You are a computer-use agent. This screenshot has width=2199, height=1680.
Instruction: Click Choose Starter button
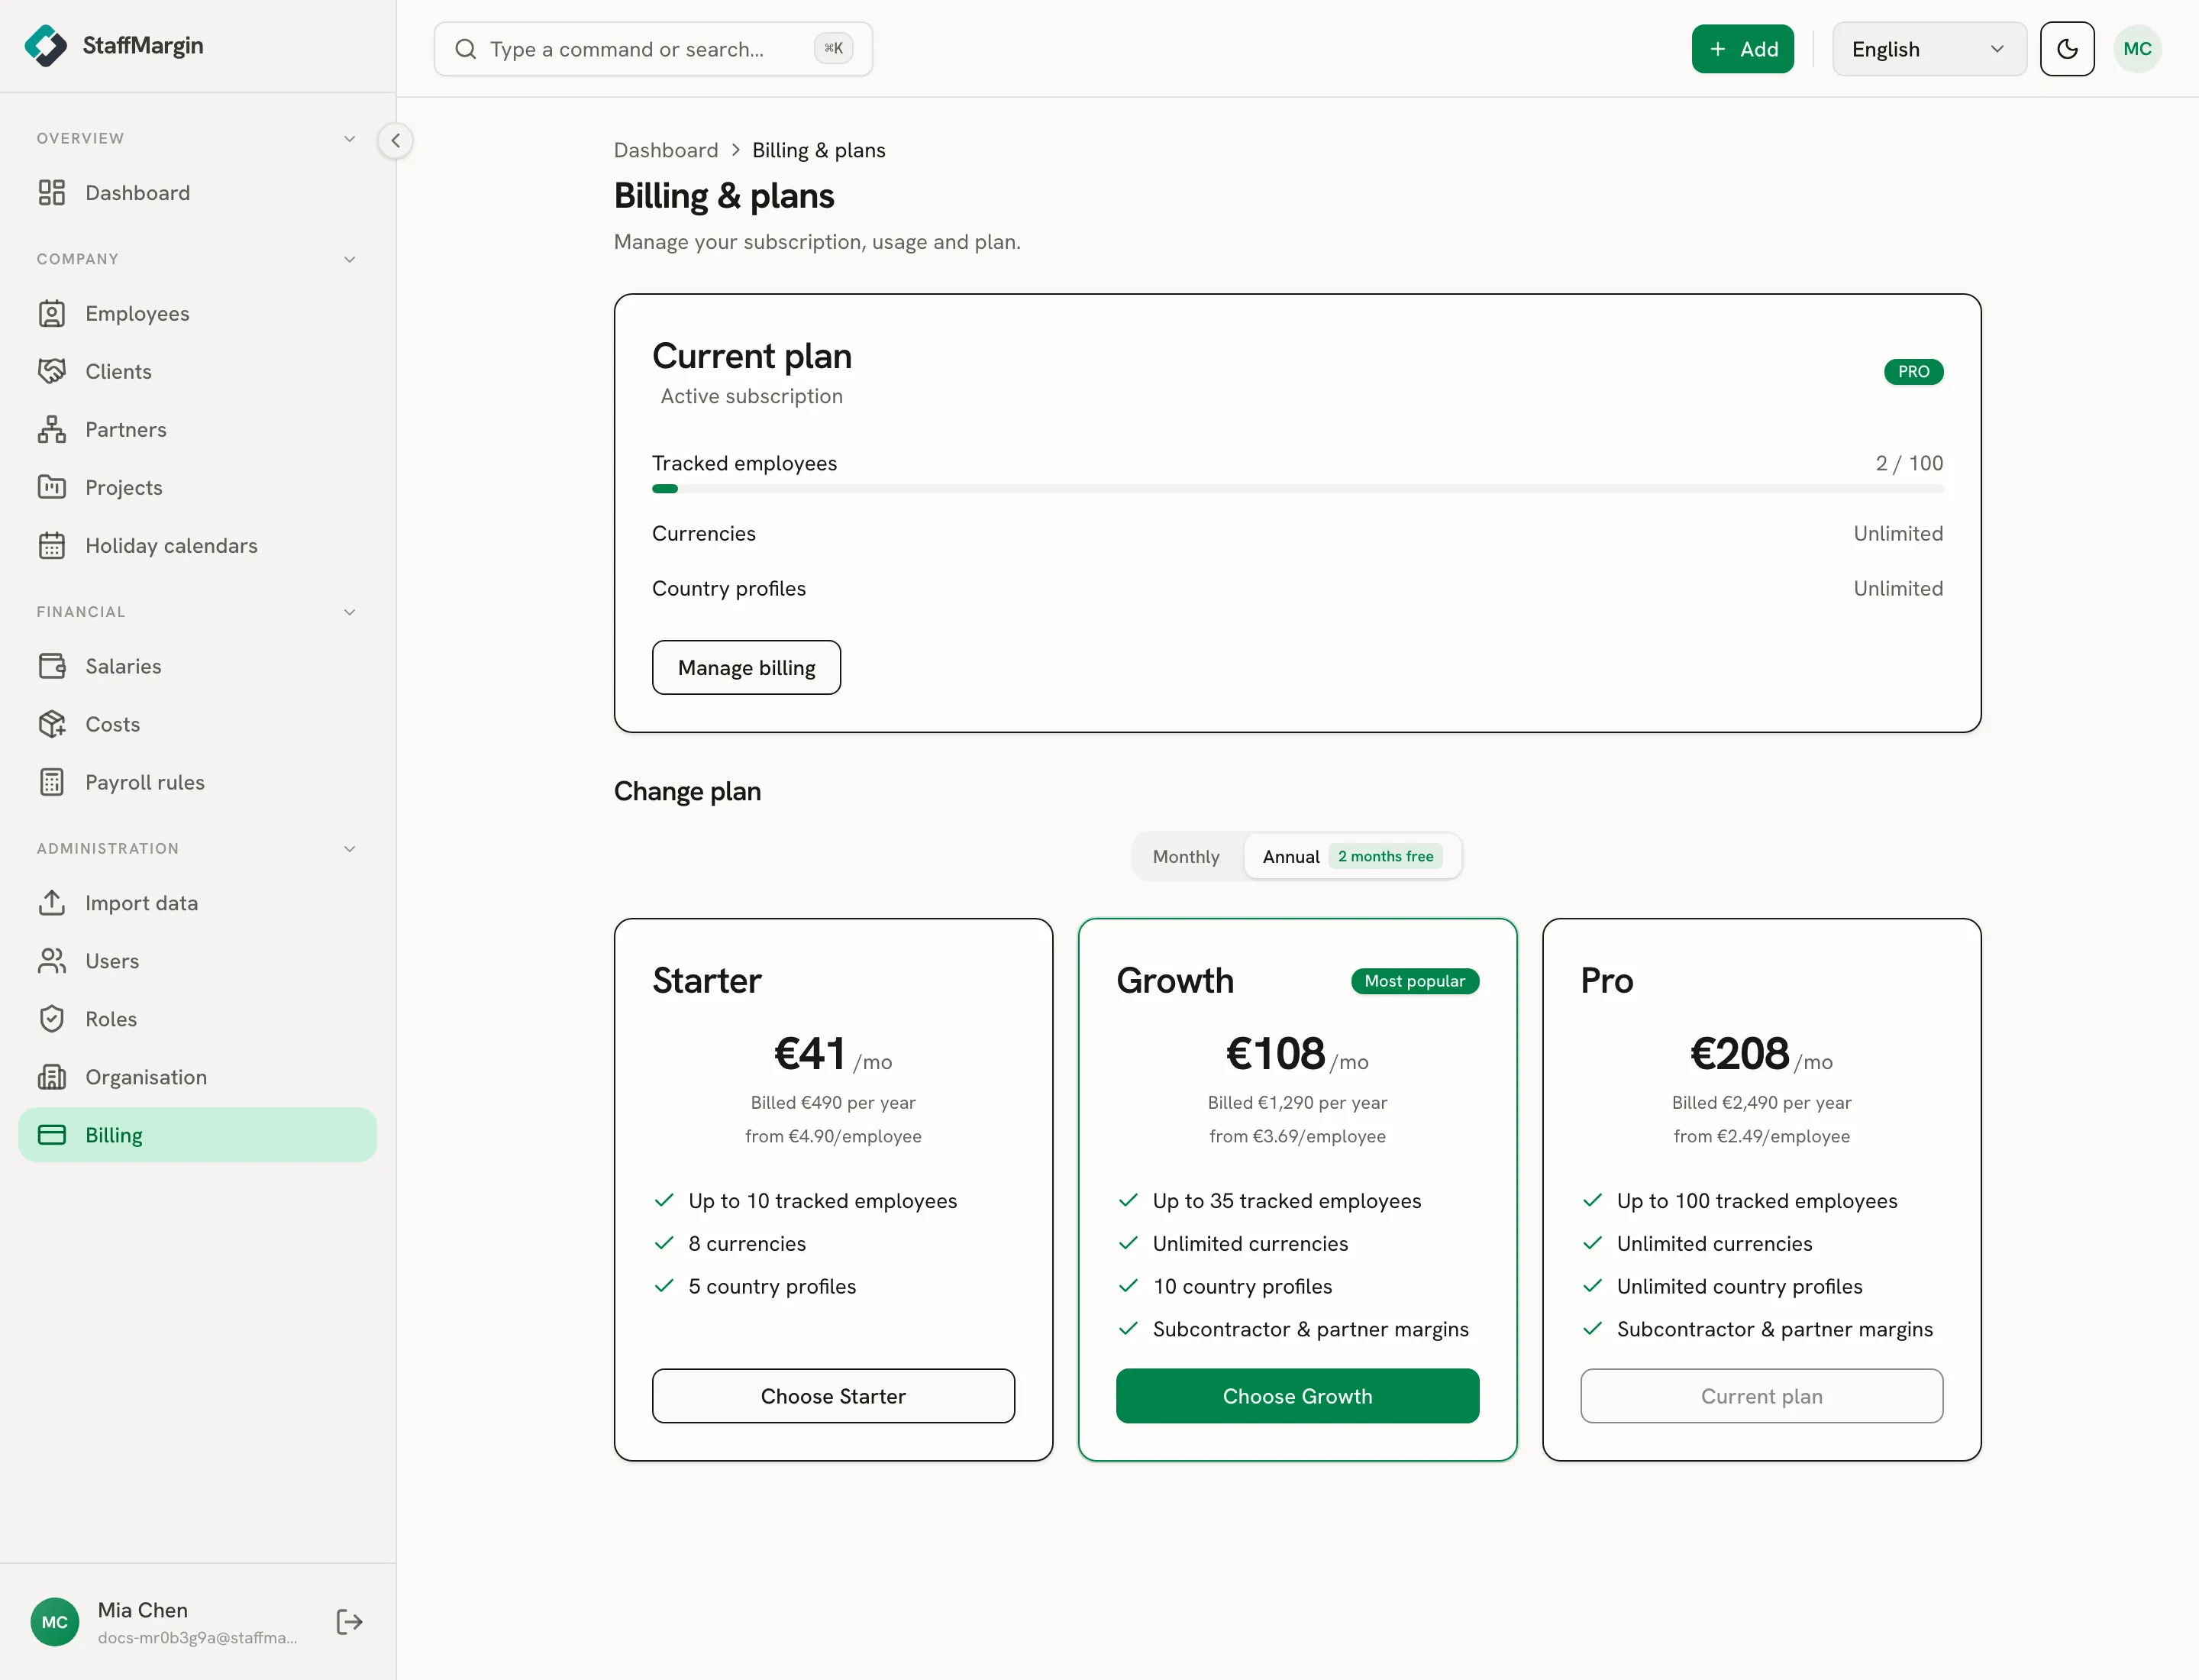pos(833,1396)
